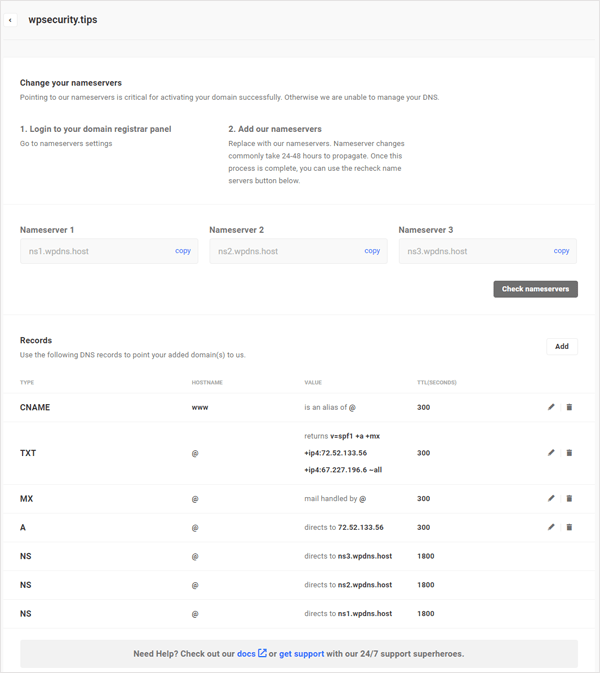
Task: Click the 'directs to 72.52.133.56' value
Action: click(344, 527)
